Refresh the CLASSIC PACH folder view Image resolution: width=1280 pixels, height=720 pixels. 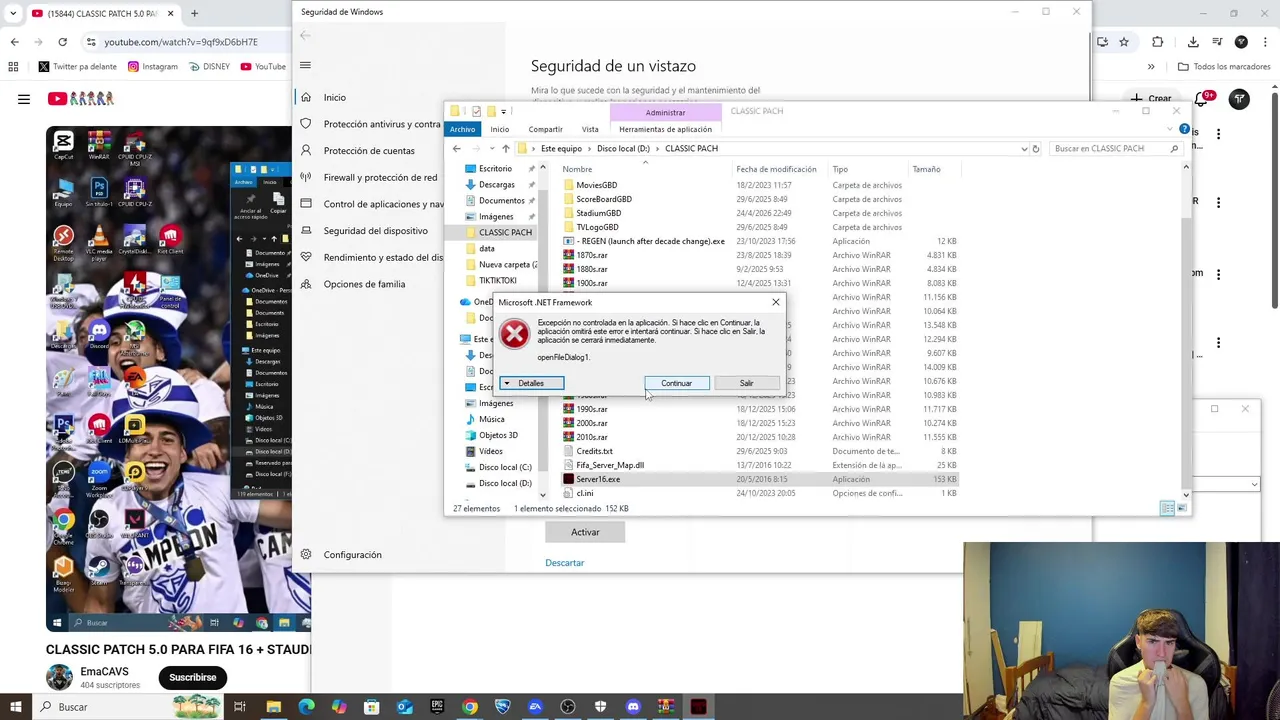point(1036,148)
